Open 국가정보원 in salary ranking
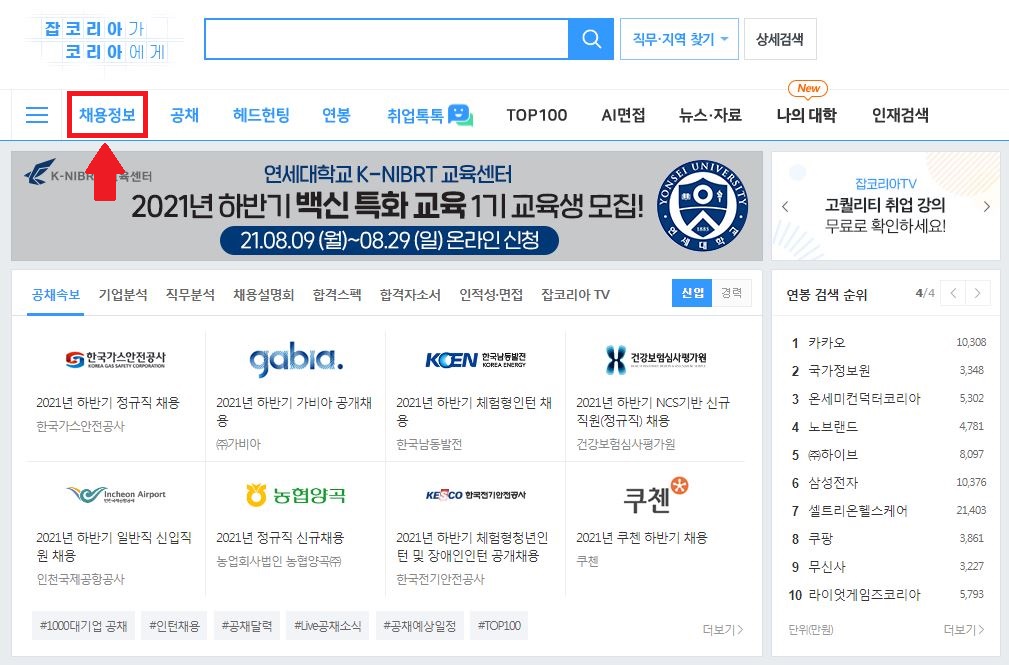1009x665 pixels. tap(839, 371)
